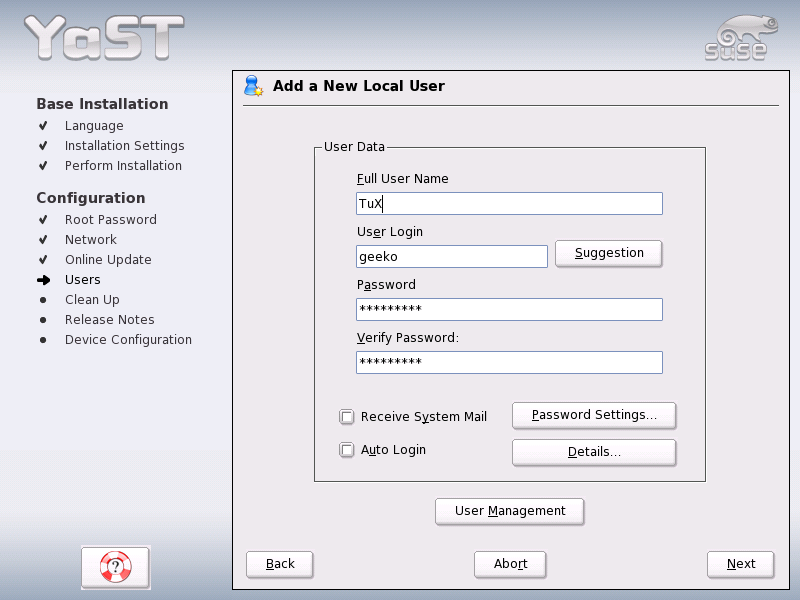Click the Add a New Local User title
This screenshot has width=800, height=600.
[x=359, y=86]
